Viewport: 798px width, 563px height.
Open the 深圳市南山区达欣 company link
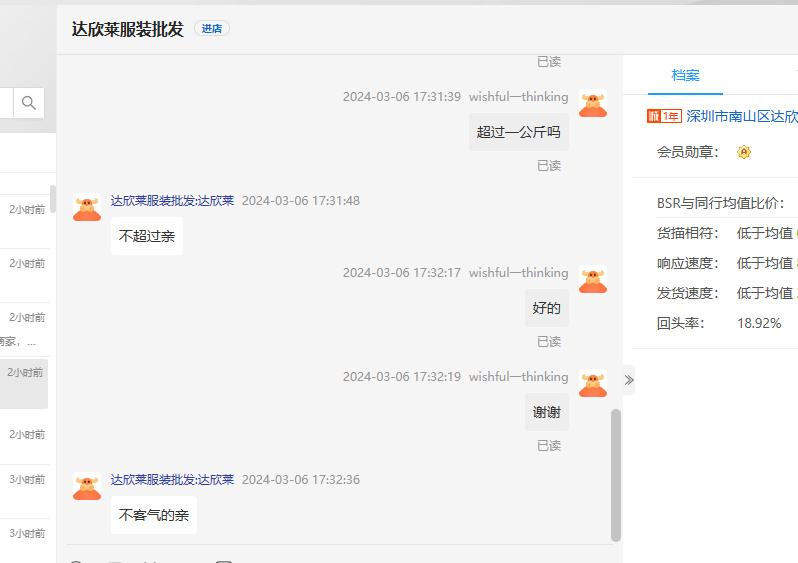[741, 117]
